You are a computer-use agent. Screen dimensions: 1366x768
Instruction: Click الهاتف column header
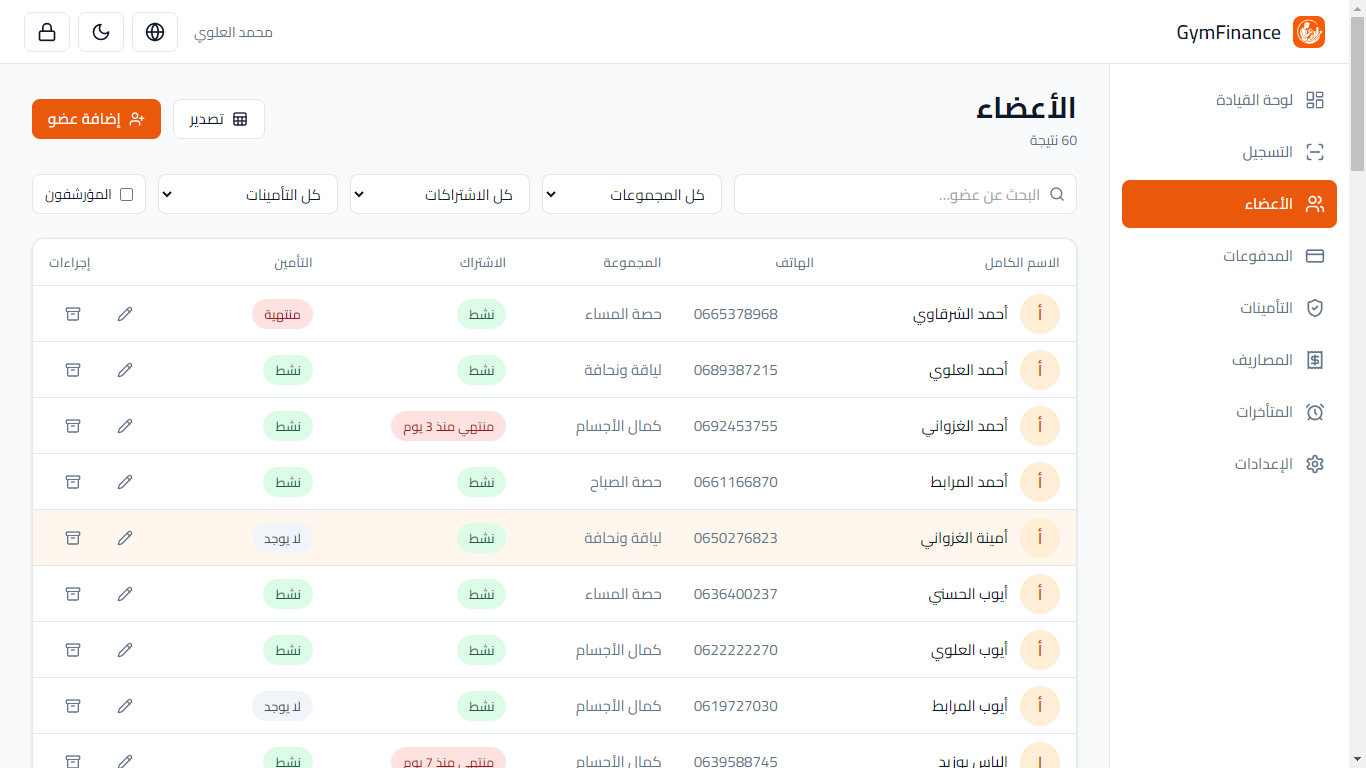coord(795,263)
